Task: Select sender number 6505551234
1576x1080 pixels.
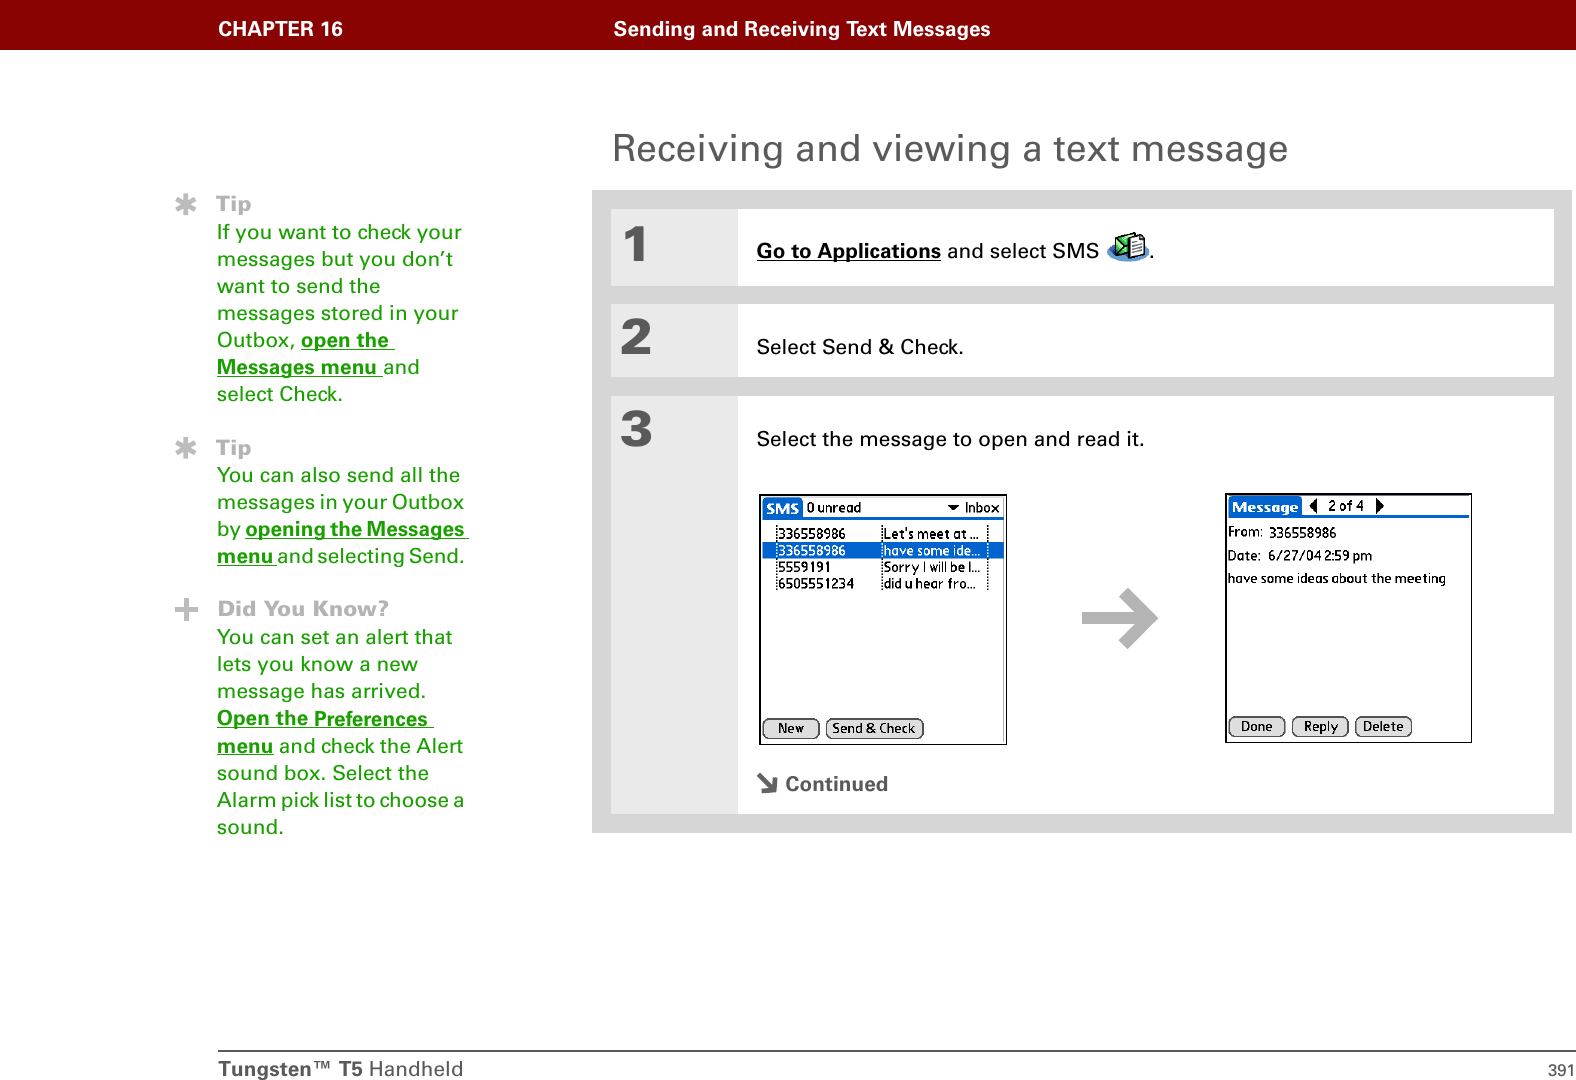Action: point(816,584)
